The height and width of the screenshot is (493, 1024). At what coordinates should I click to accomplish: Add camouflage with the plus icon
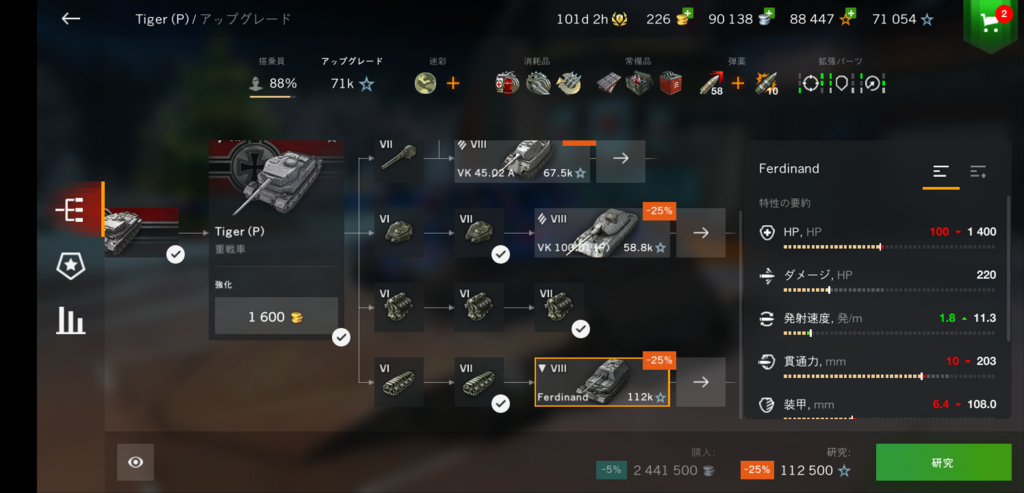pos(453,84)
